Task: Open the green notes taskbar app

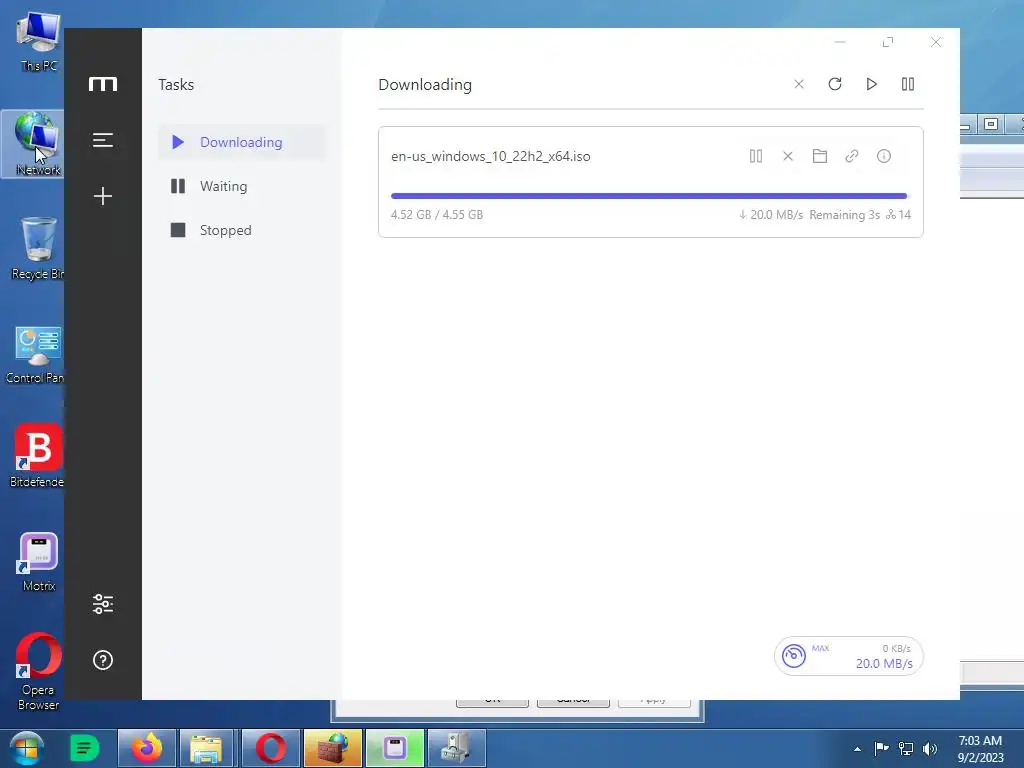Action: [x=84, y=748]
